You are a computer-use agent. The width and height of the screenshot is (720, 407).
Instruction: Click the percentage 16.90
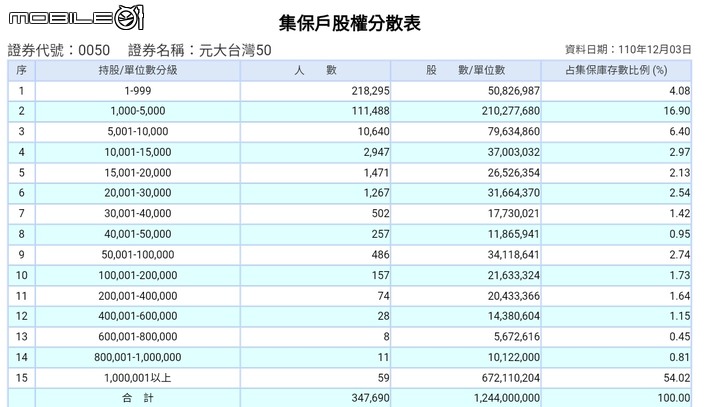677,111
